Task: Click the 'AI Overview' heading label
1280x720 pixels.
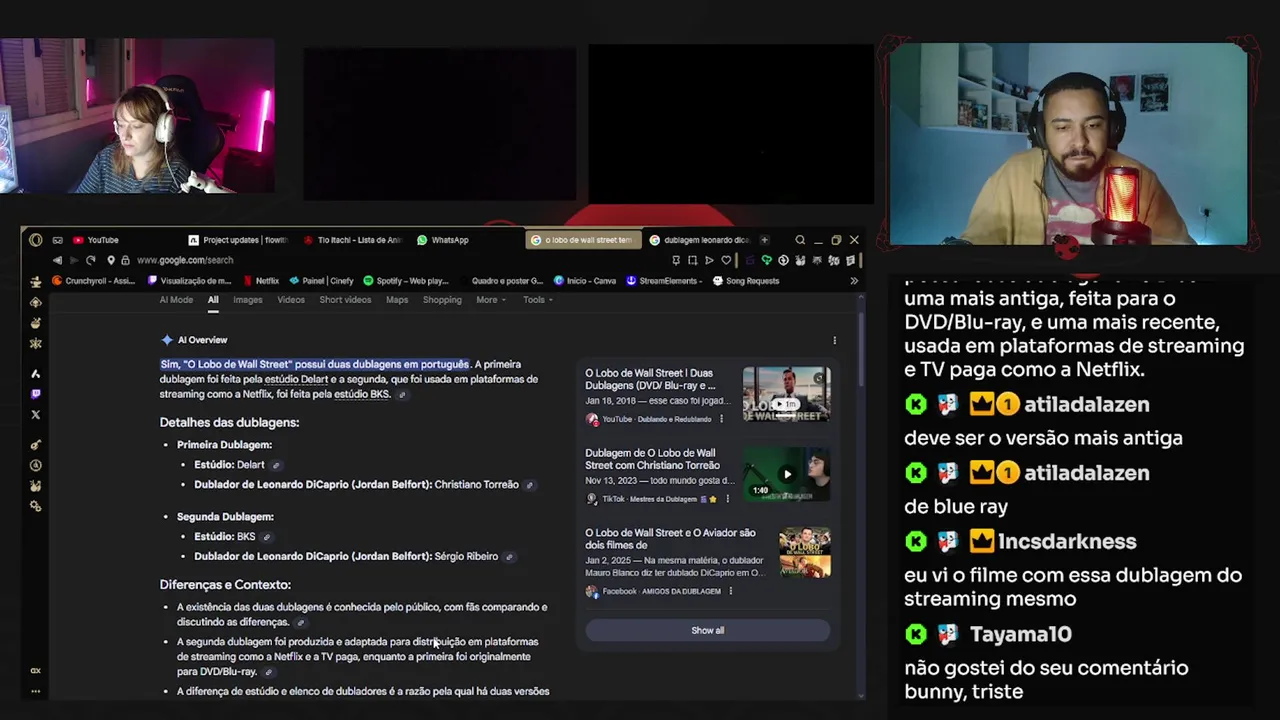Action: (202, 340)
